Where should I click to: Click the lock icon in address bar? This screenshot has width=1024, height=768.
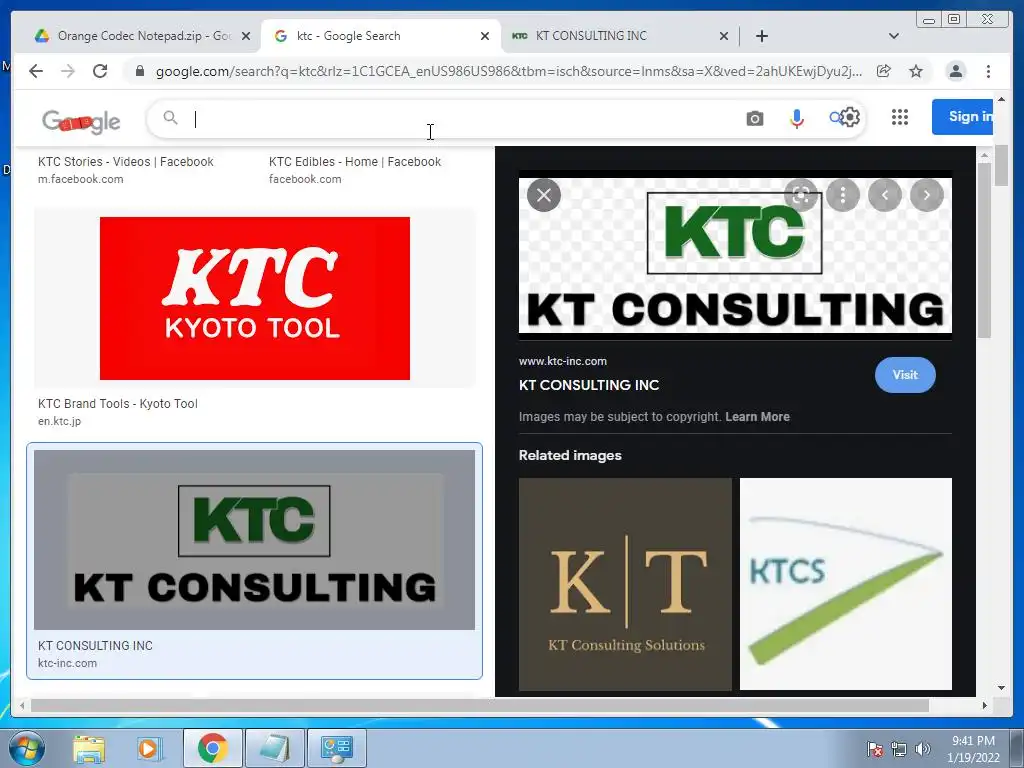tap(140, 71)
